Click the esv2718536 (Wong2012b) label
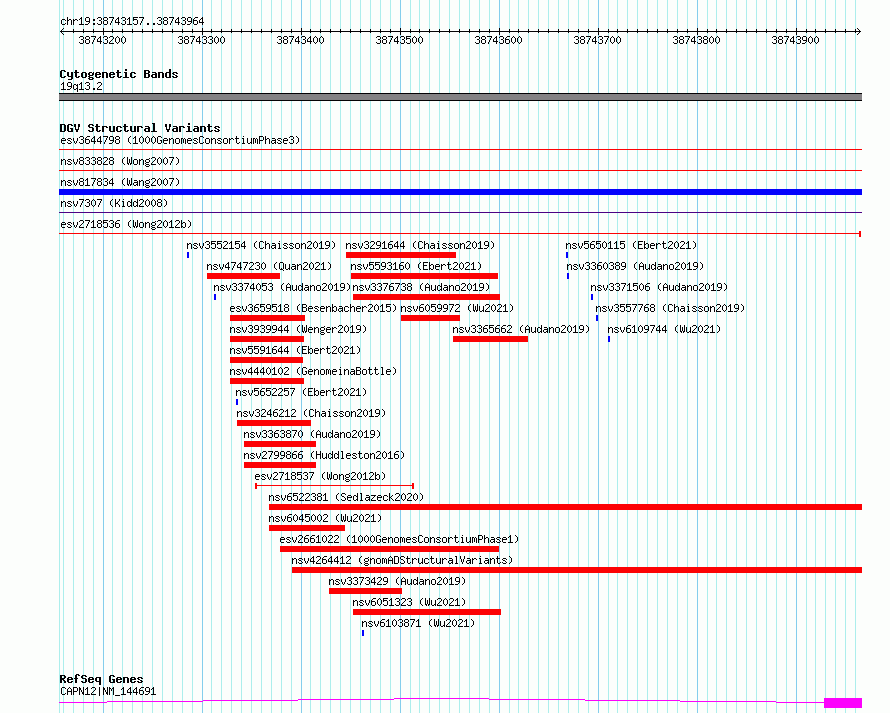890x713 pixels. 126,224
